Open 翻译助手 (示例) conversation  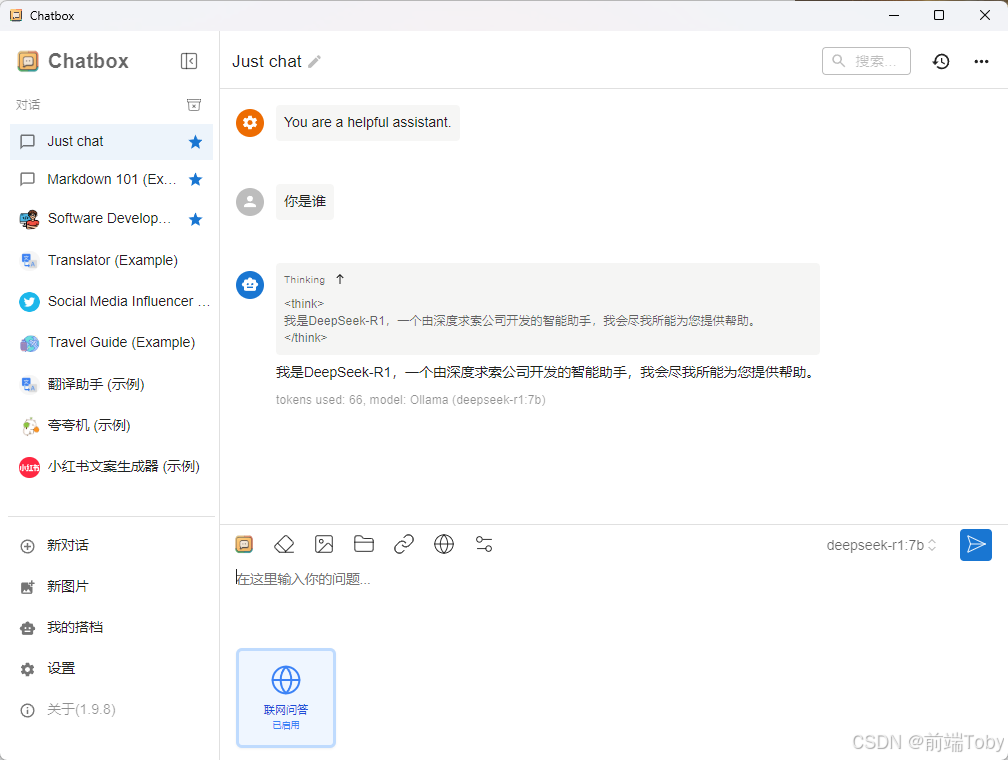tap(111, 385)
